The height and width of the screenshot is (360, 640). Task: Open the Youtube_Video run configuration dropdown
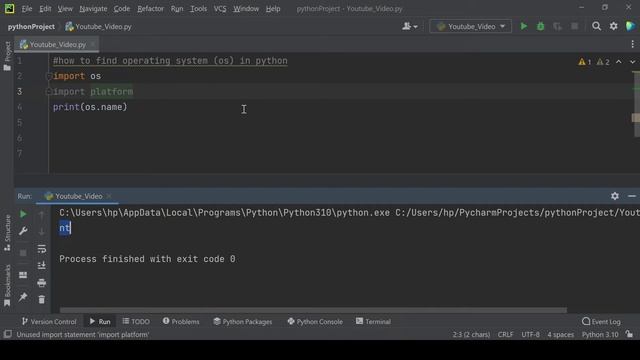[x=470, y=27]
